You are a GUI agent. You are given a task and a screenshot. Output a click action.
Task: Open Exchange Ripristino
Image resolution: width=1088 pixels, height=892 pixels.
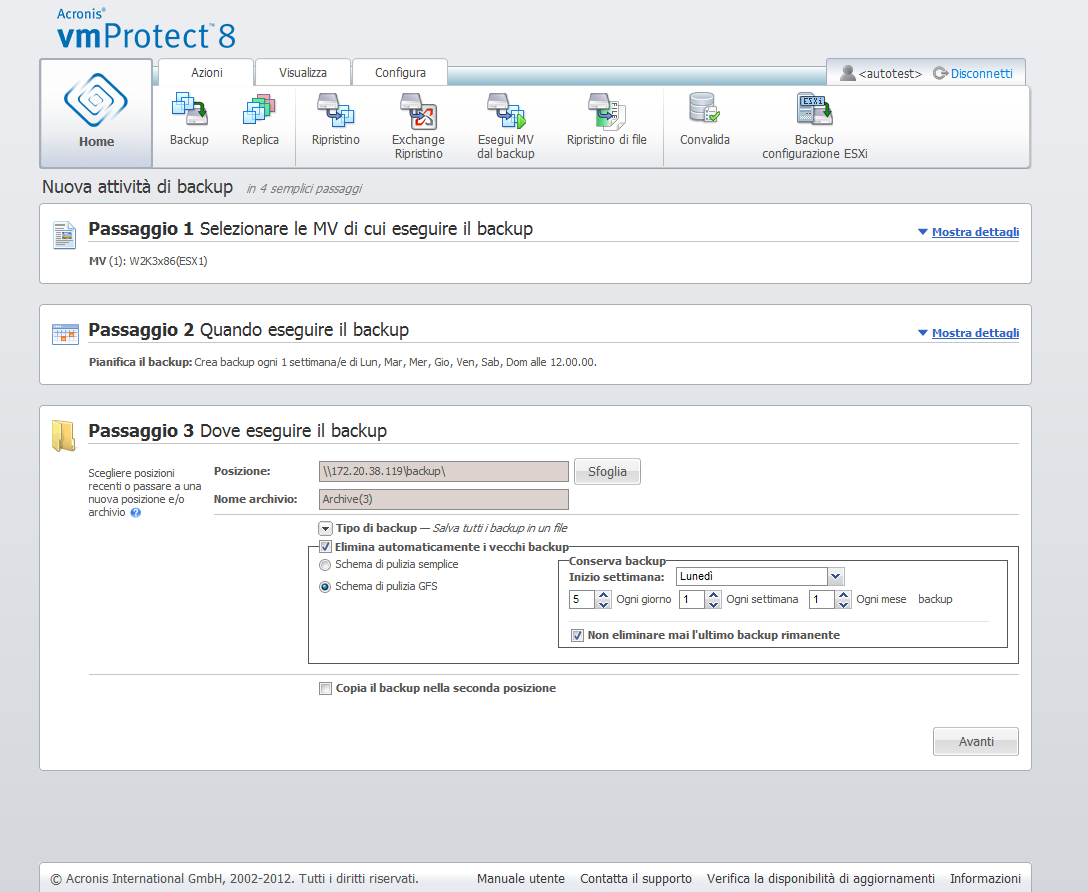click(418, 111)
